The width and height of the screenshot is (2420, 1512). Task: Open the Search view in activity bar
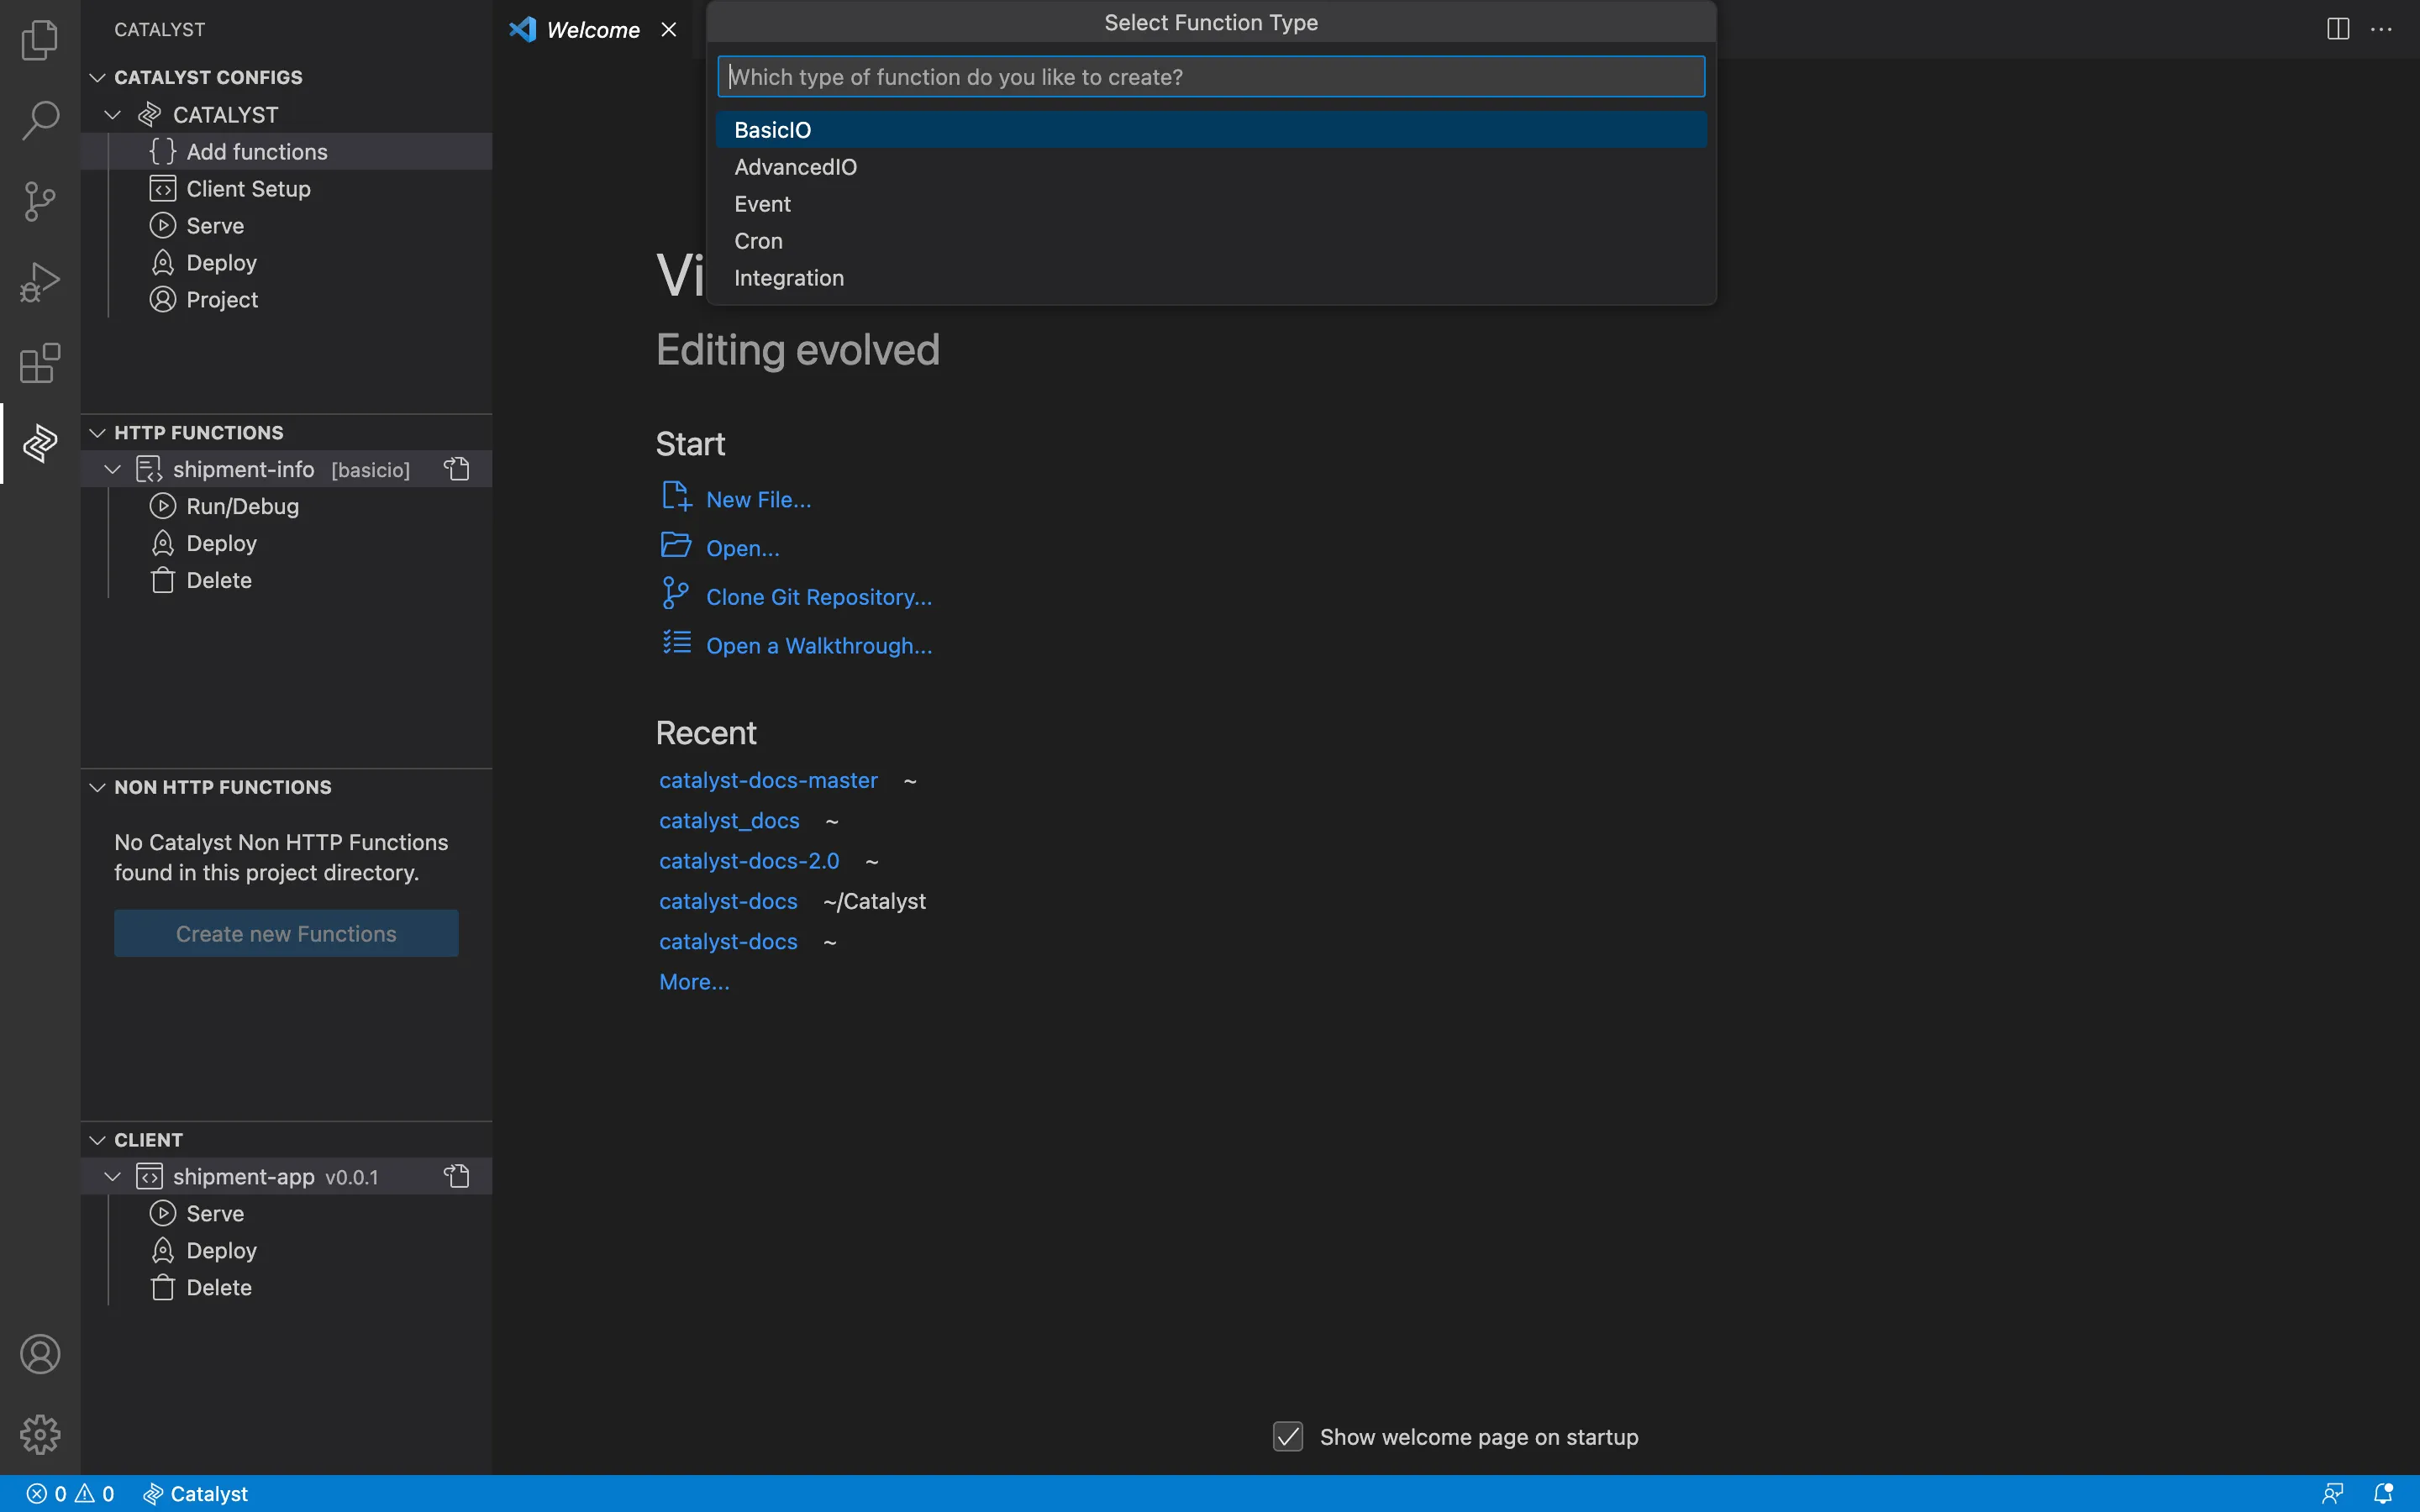40,120
